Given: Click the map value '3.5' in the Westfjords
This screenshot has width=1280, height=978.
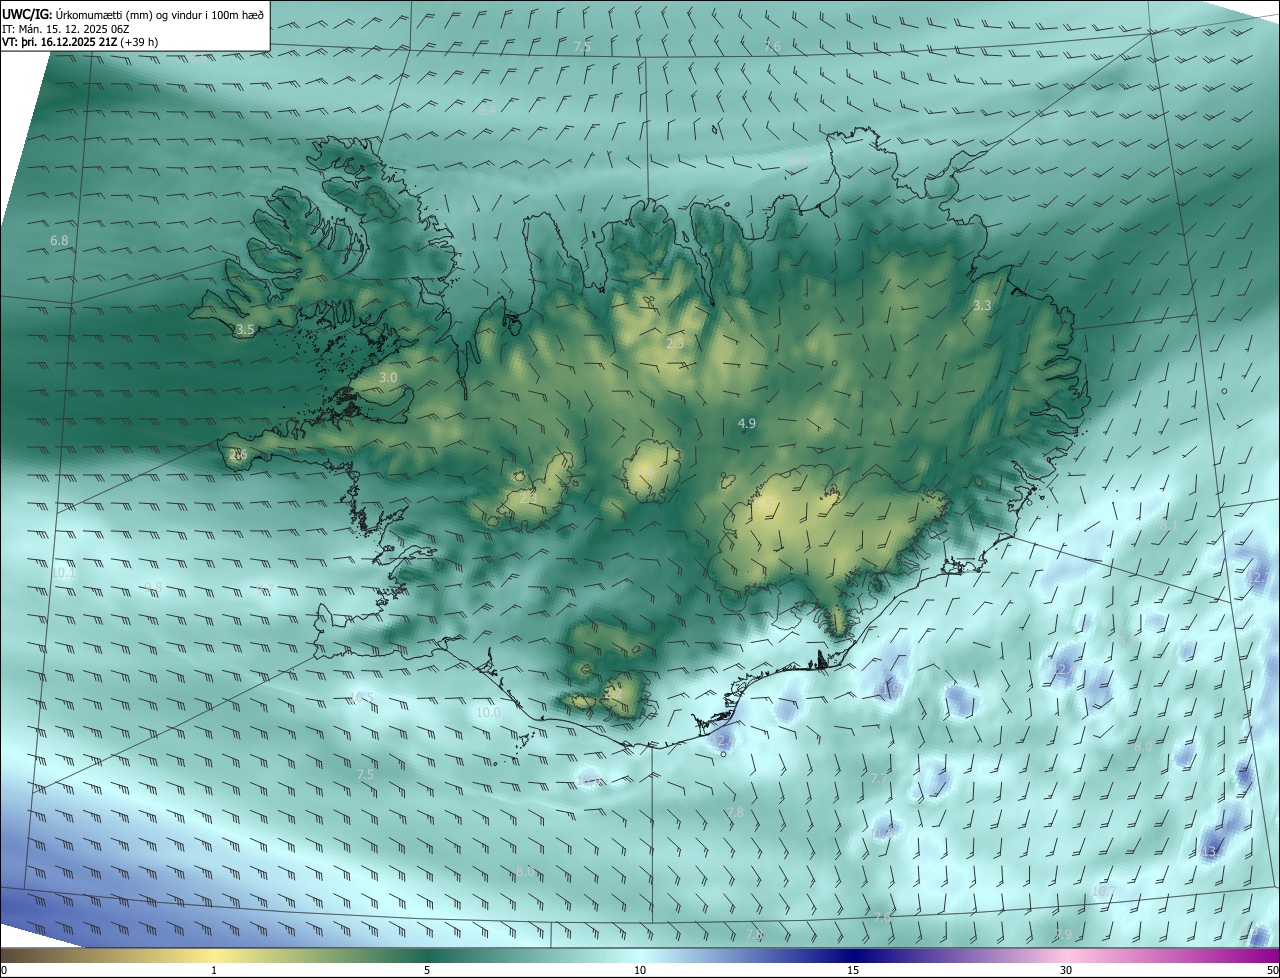Looking at the screenshot, I should [x=245, y=329].
